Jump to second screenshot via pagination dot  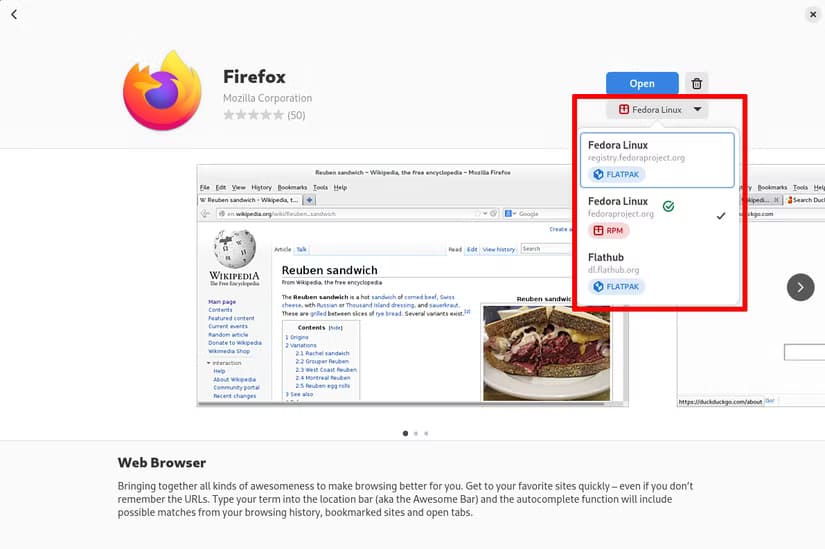(416, 434)
